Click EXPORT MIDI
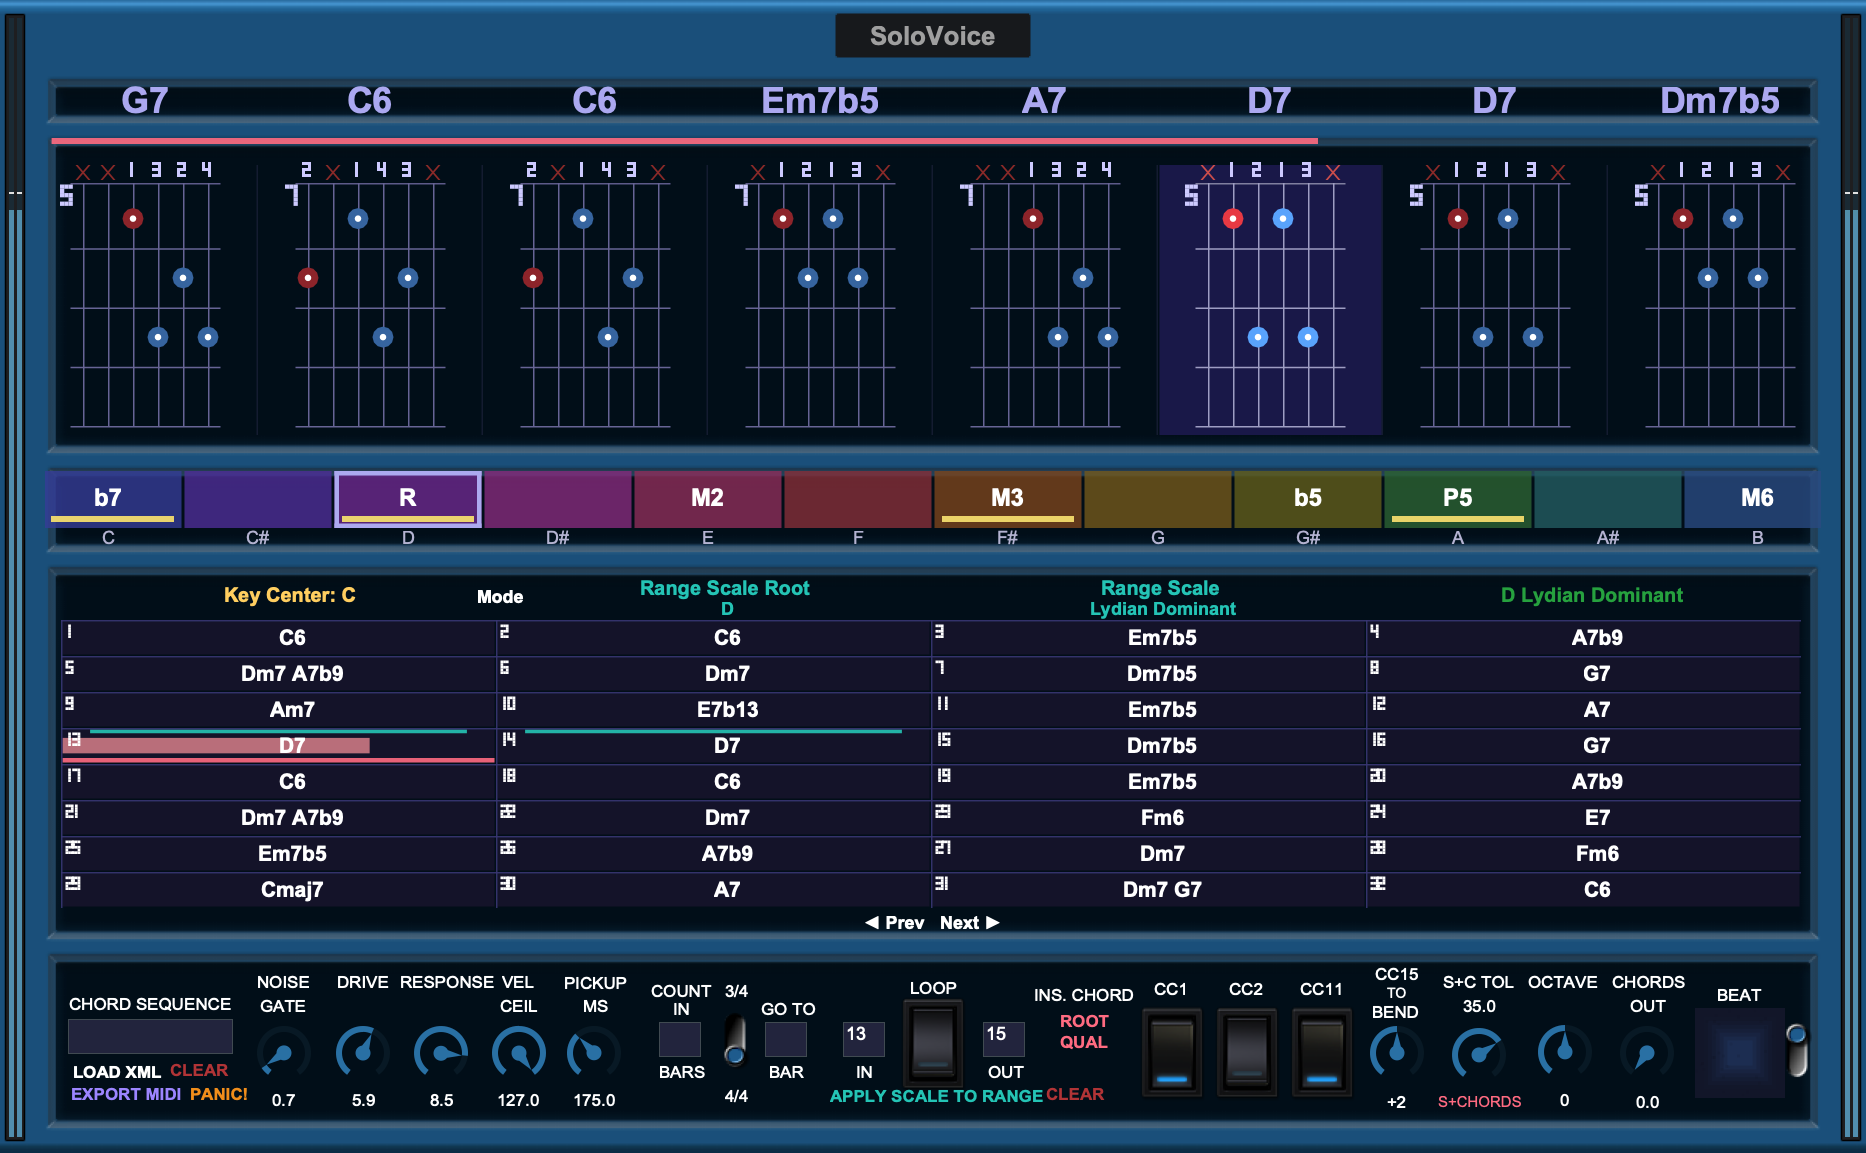The height and width of the screenshot is (1153, 1866). 126,1094
